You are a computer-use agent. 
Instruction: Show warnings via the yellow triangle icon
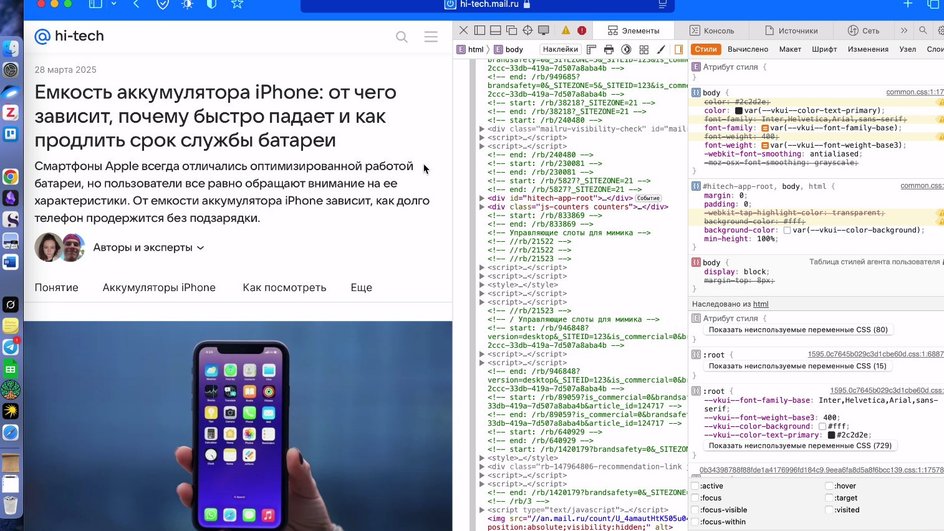(x=566, y=30)
